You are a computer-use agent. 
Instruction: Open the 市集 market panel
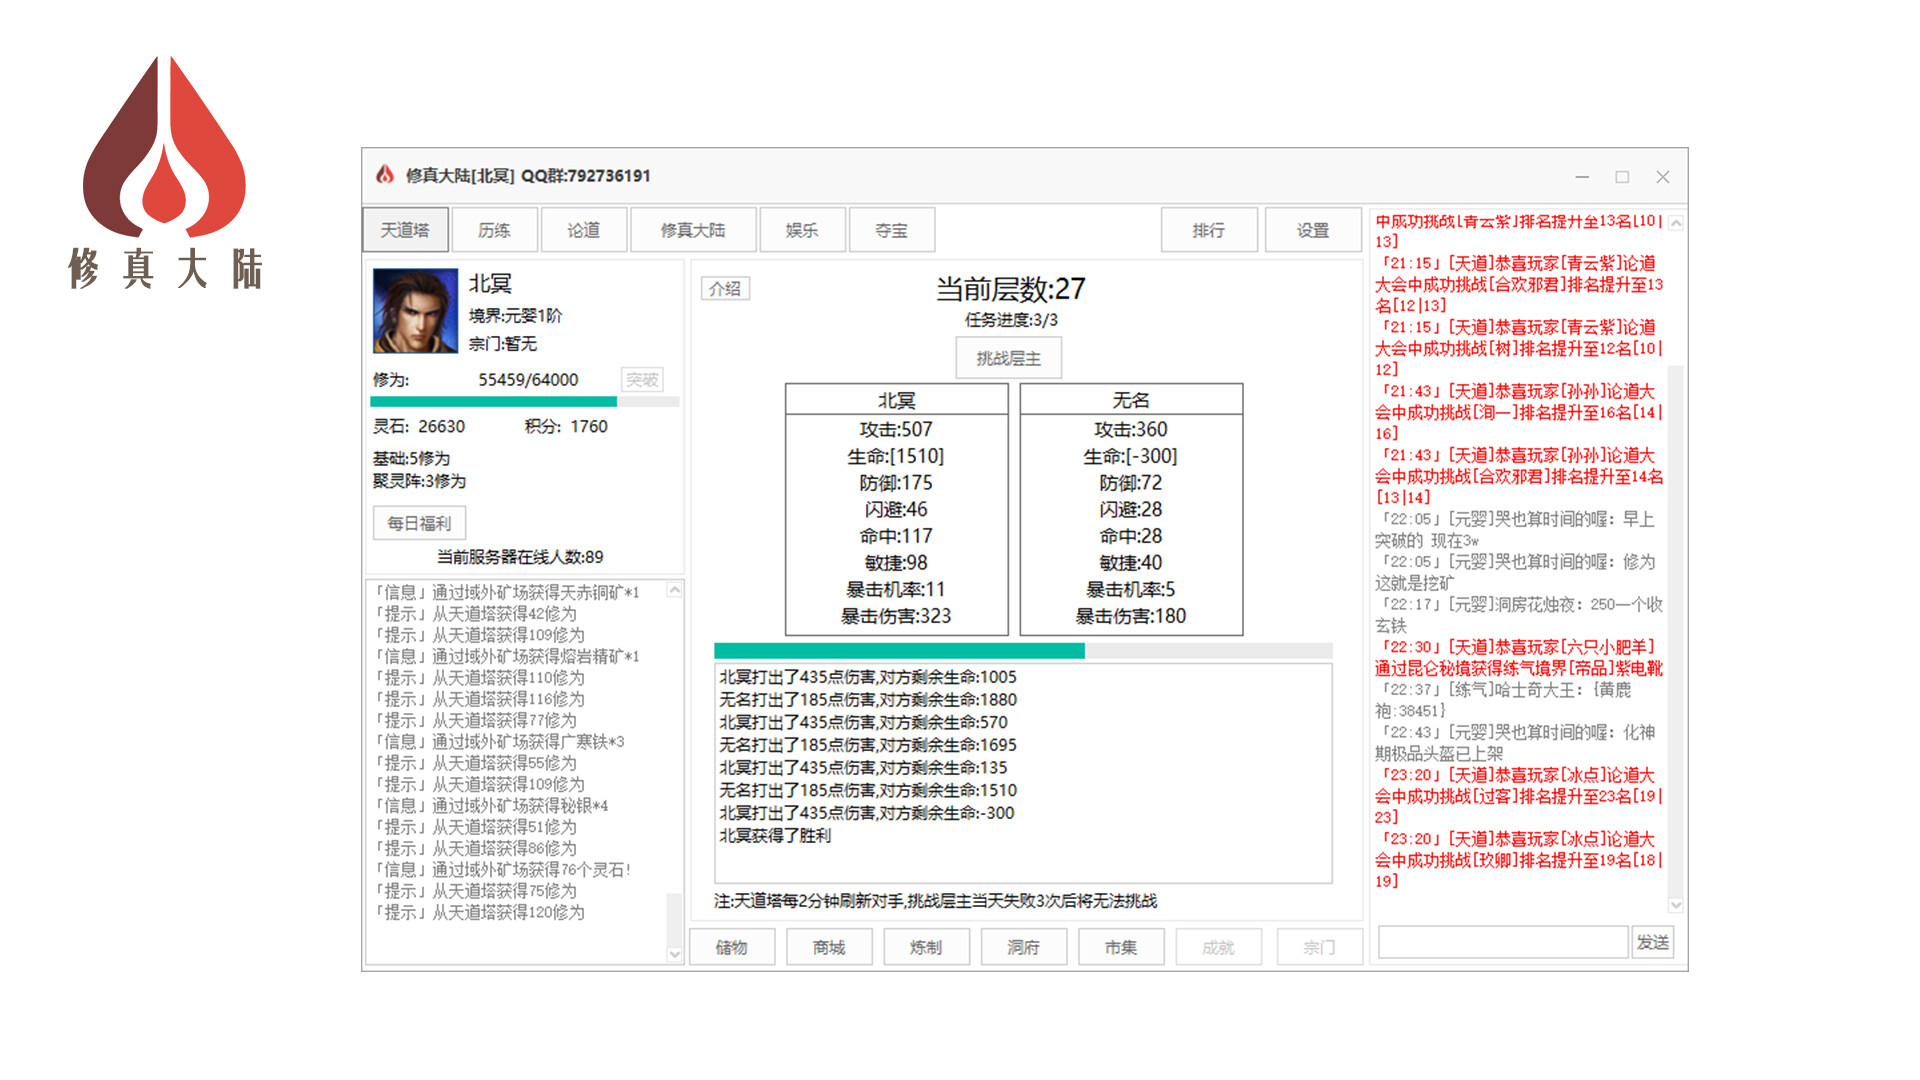coord(1121,946)
